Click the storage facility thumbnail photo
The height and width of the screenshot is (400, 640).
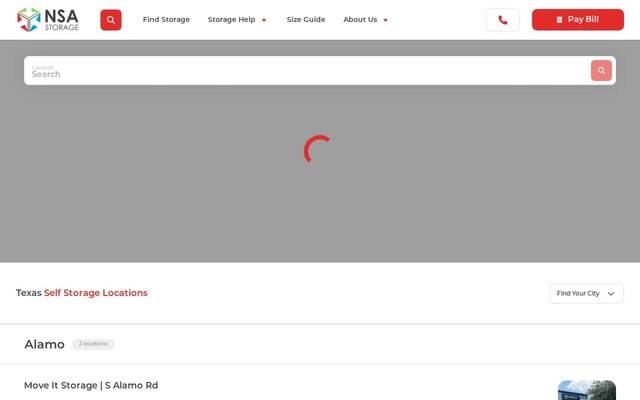(x=587, y=390)
